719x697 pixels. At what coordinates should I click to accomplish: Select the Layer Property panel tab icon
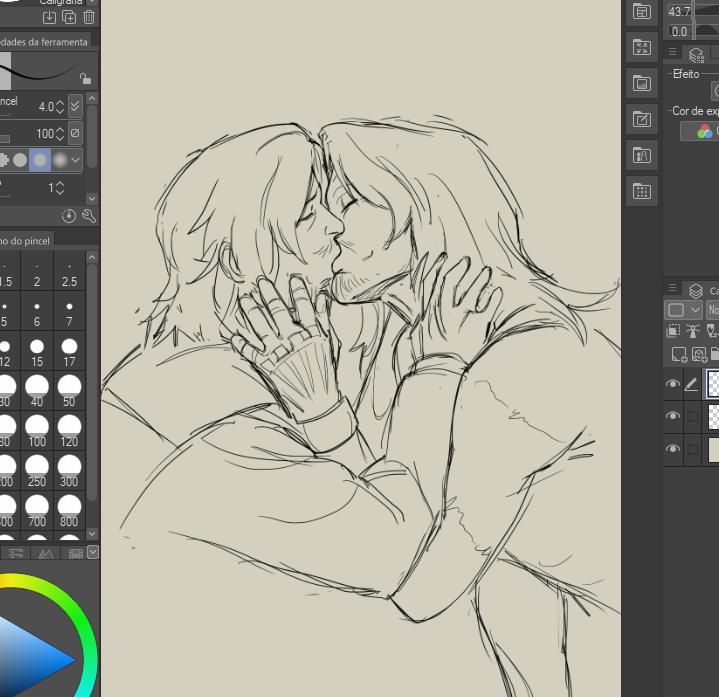(x=696, y=55)
